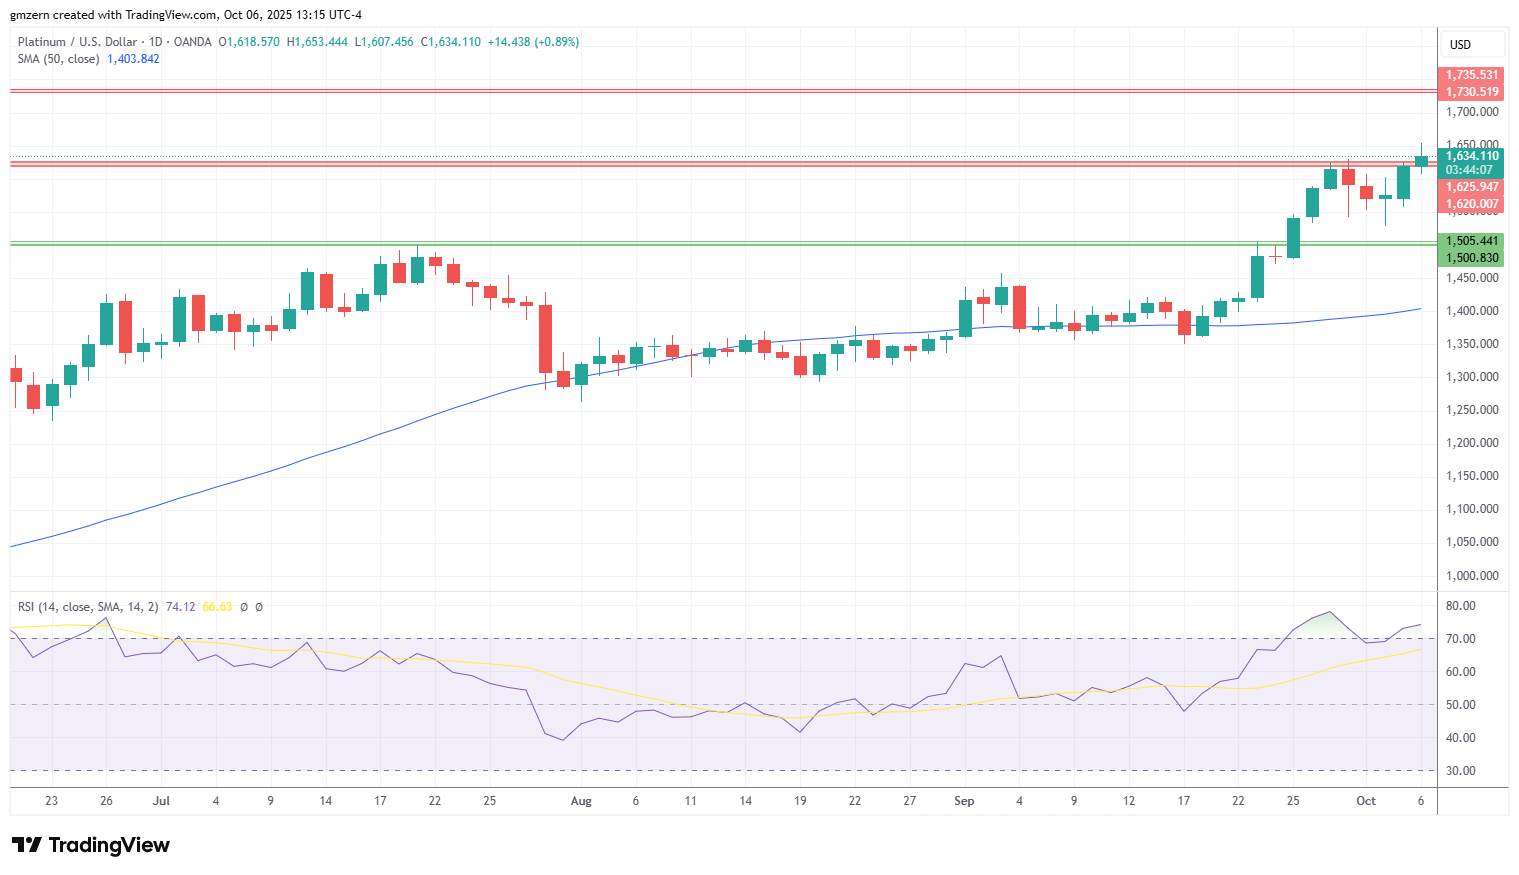Click the close price C1,634.110
Viewport: 1519px width, 875px height.
coord(450,42)
